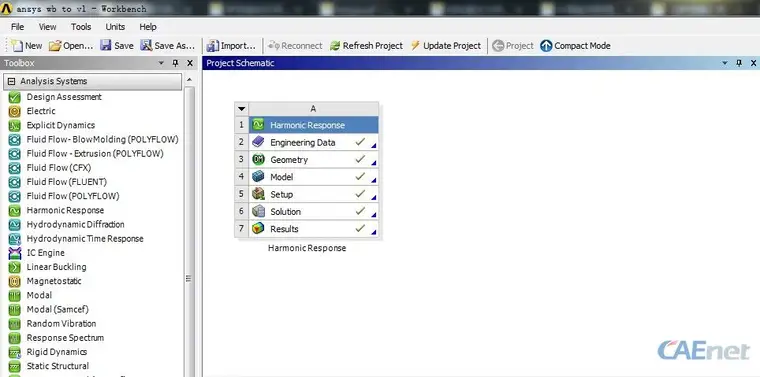The height and width of the screenshot is (377, 760).
Task: Click the Modal (Samcef) icon
Action: 15,309
